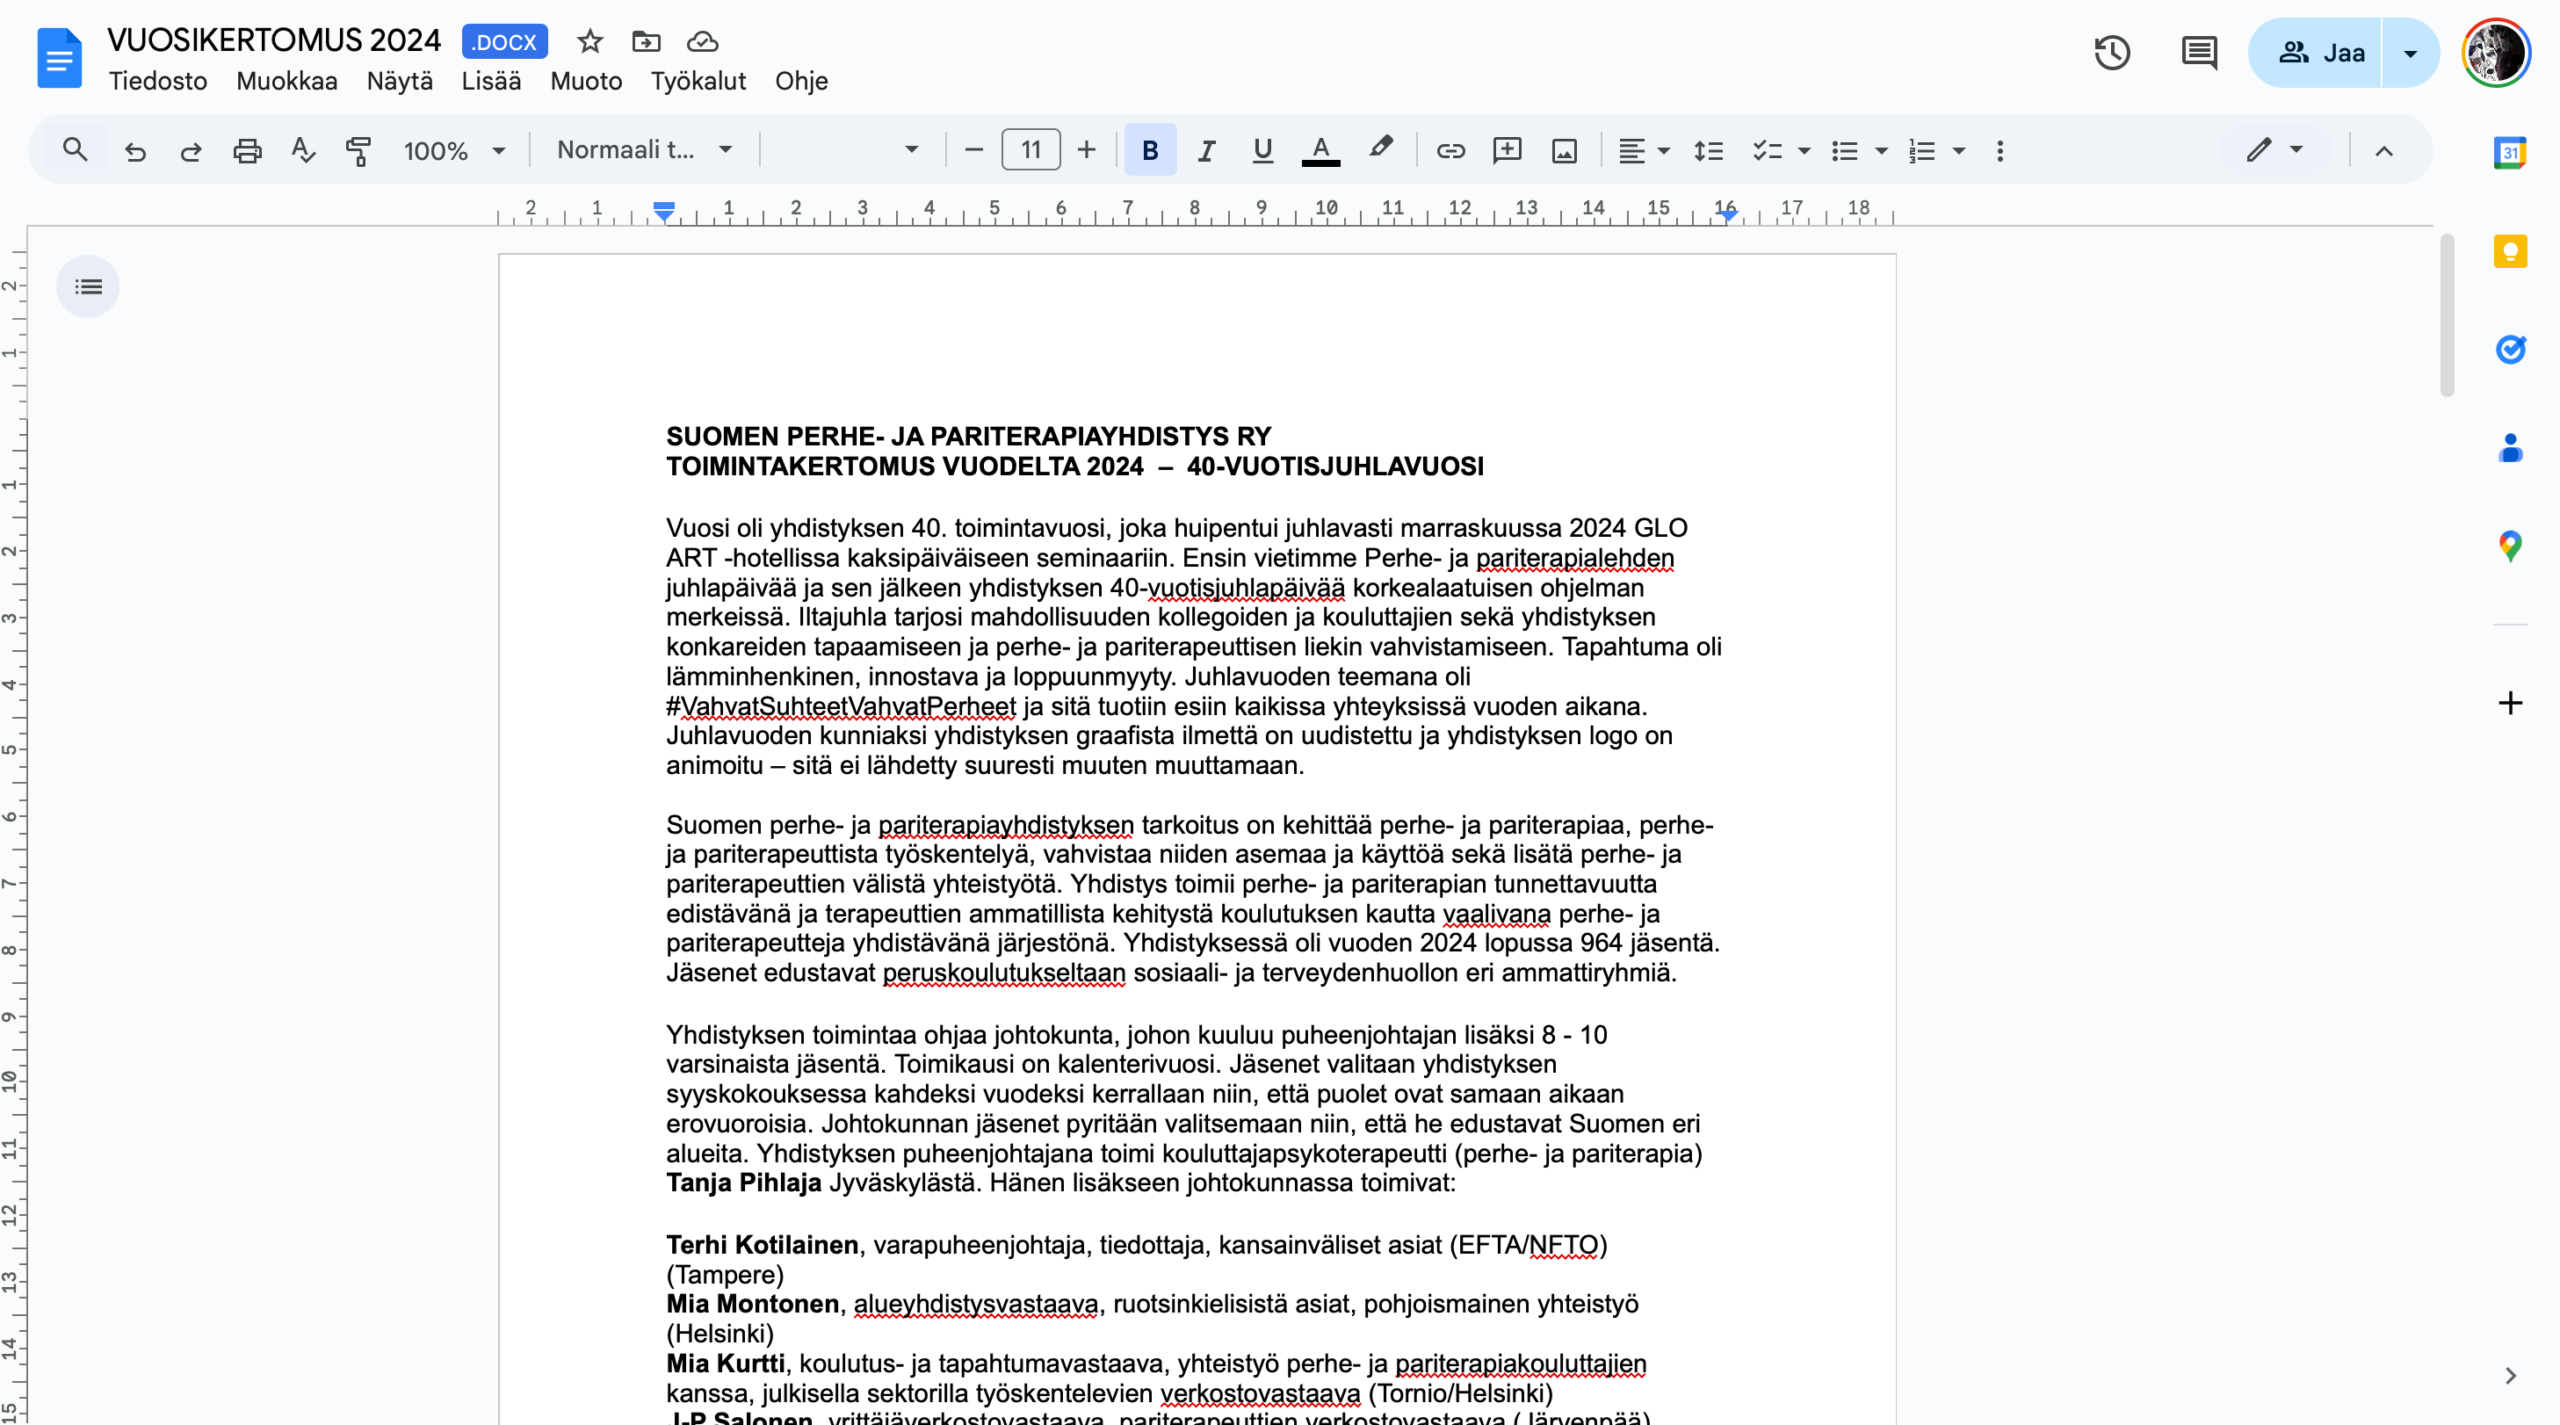
Task: Click the insert image icon
Action: click(x=1564, y=151)
